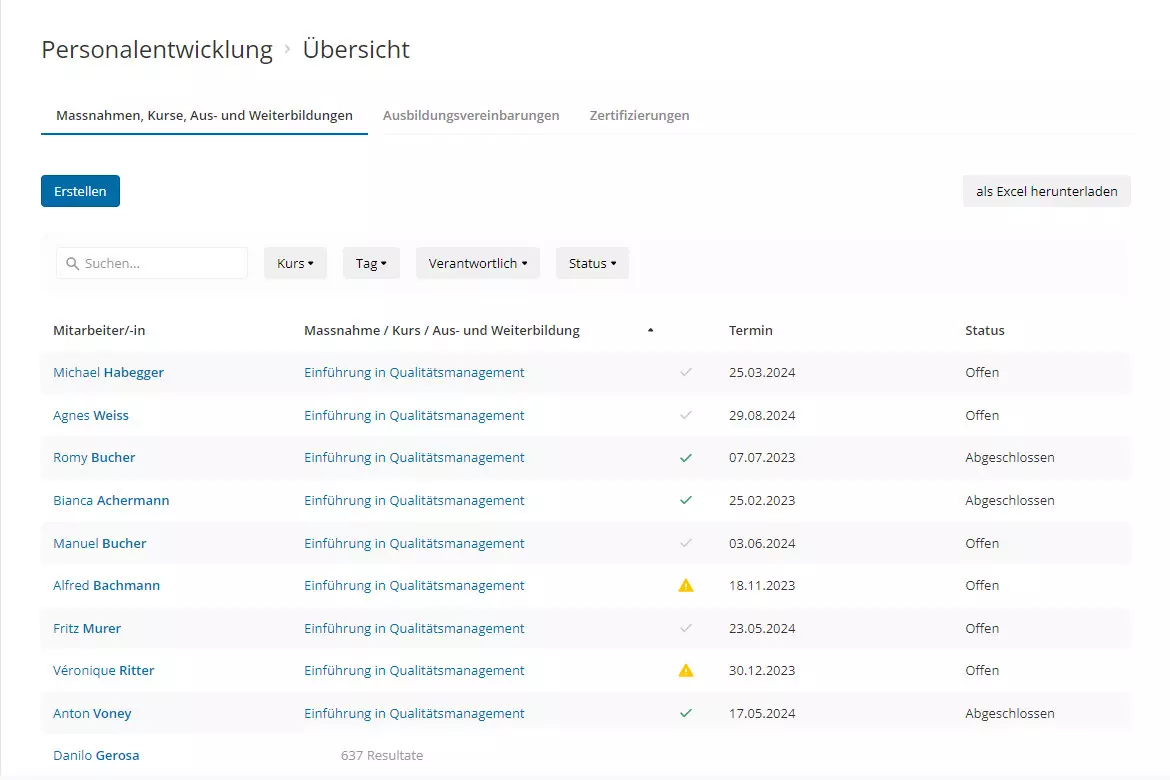Viewport: 1170px width, 780px height.
Task: Sort by the Massnahme column arrow
Action: [650, 331]
